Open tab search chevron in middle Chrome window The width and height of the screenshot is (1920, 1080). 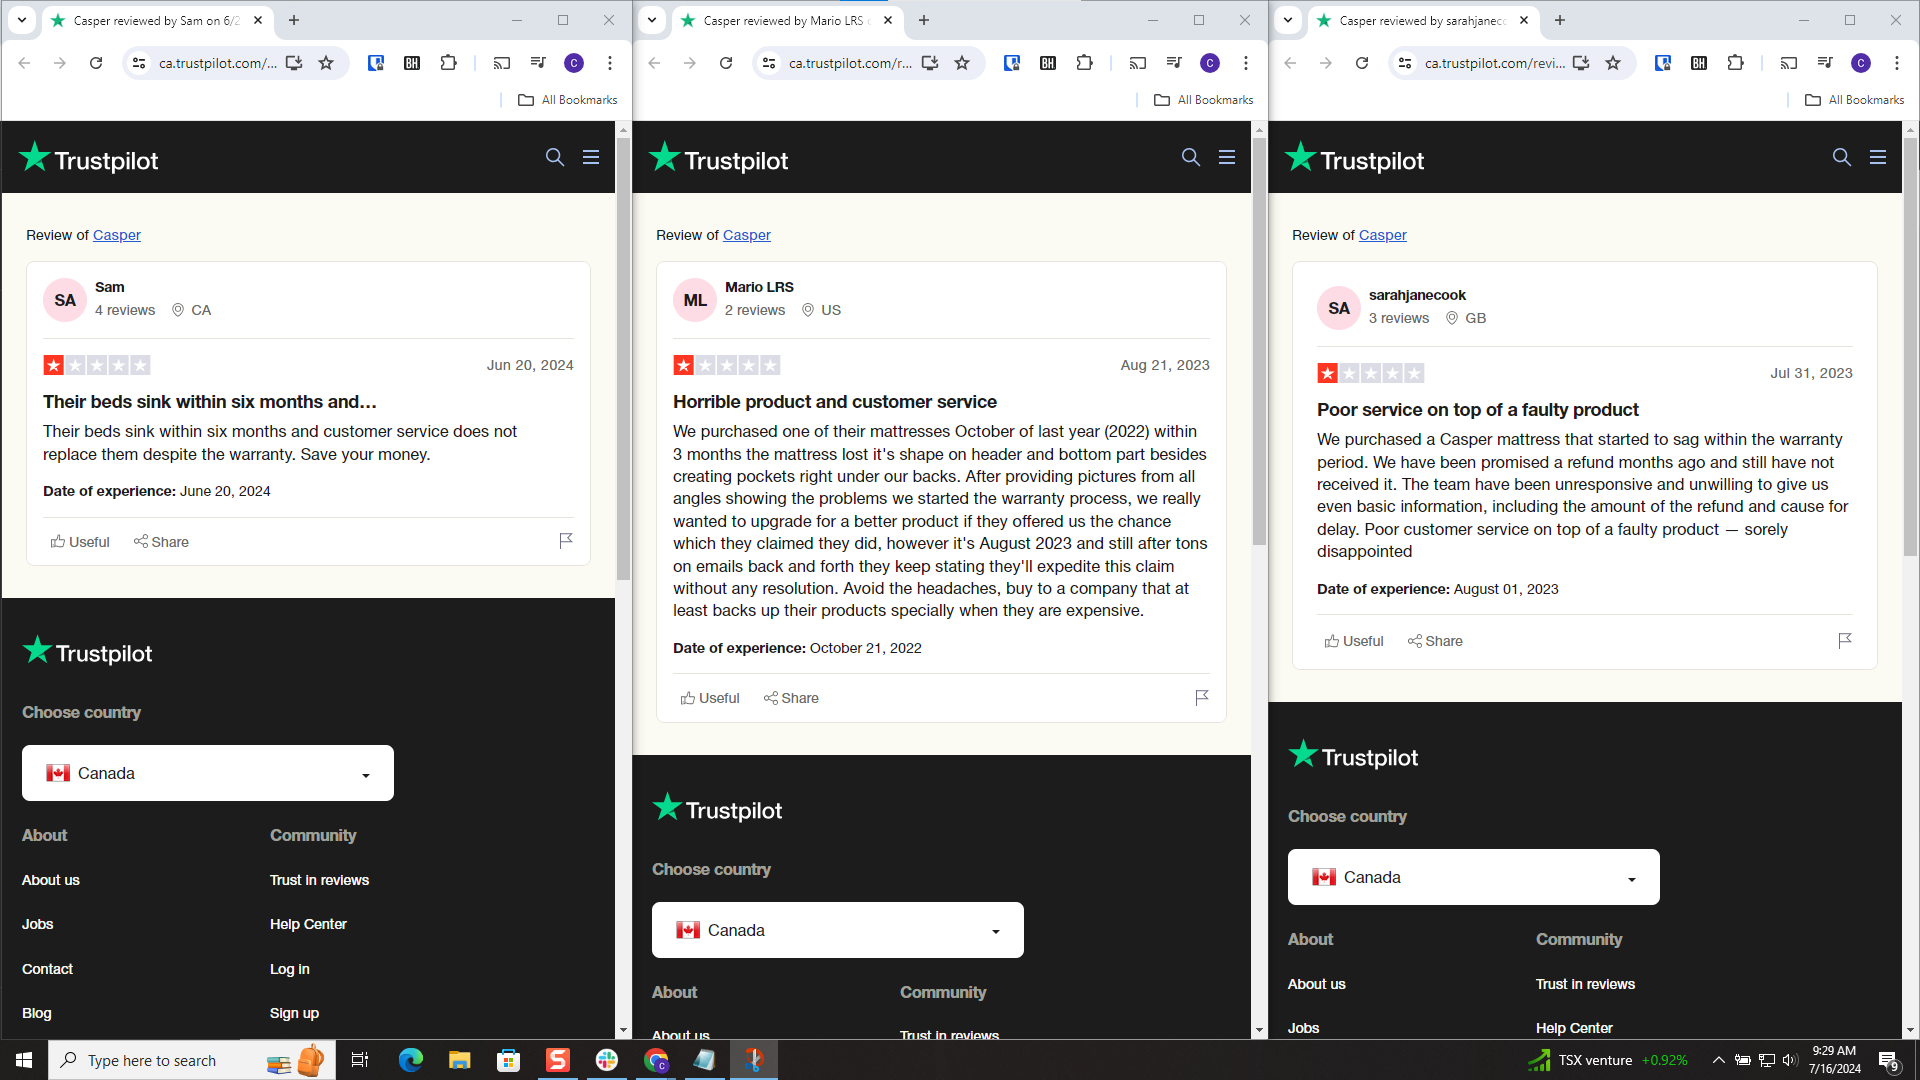pyautogui.click(x=652, y=20)
